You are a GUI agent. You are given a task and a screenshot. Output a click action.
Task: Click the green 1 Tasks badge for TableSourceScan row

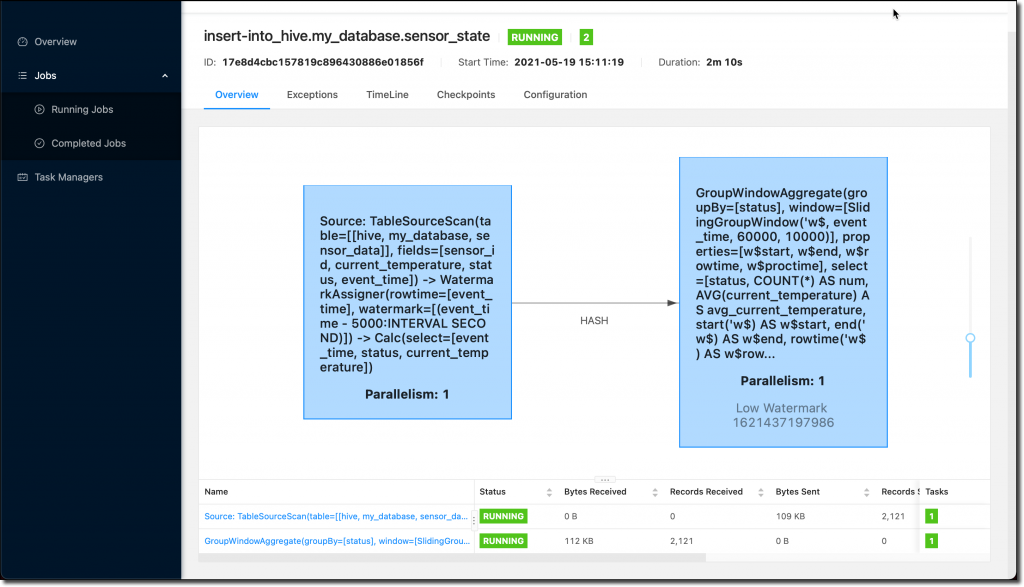click(933, 515)
